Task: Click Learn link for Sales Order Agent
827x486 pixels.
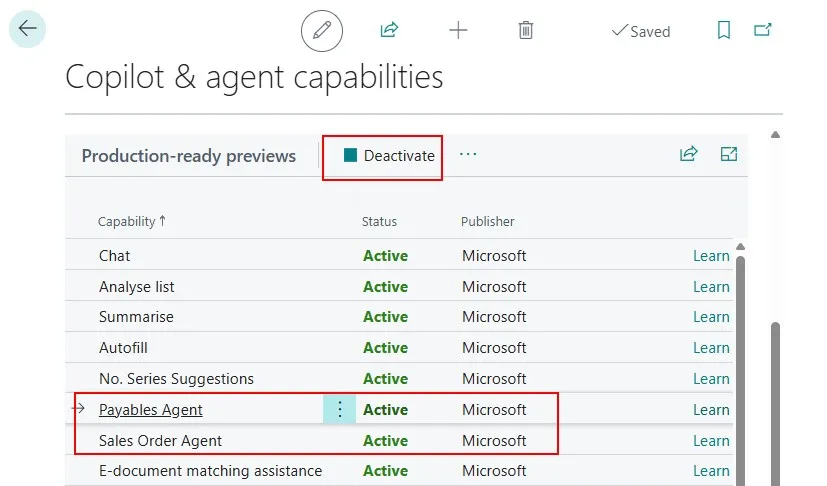Action: (711, 441)
